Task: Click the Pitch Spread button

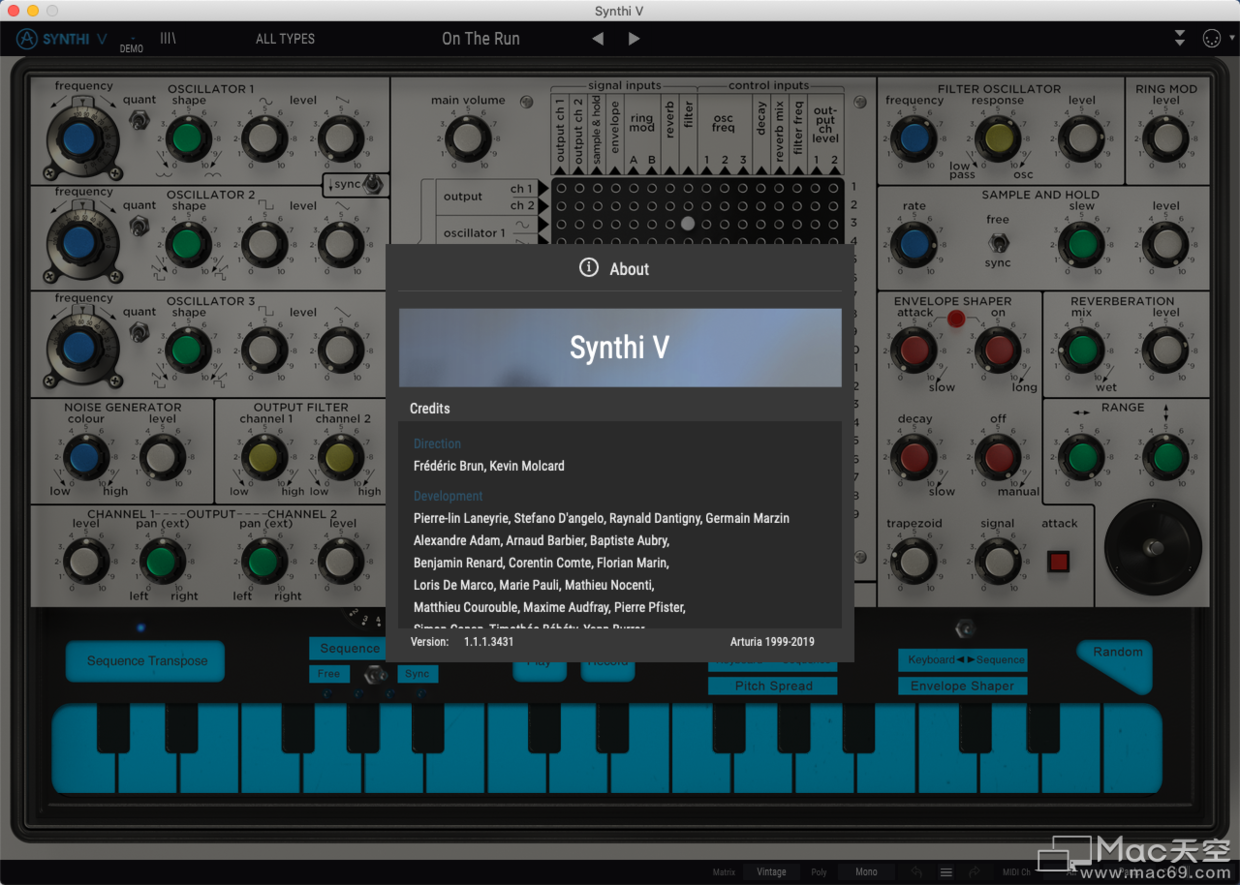Action: tap(773, 686)
